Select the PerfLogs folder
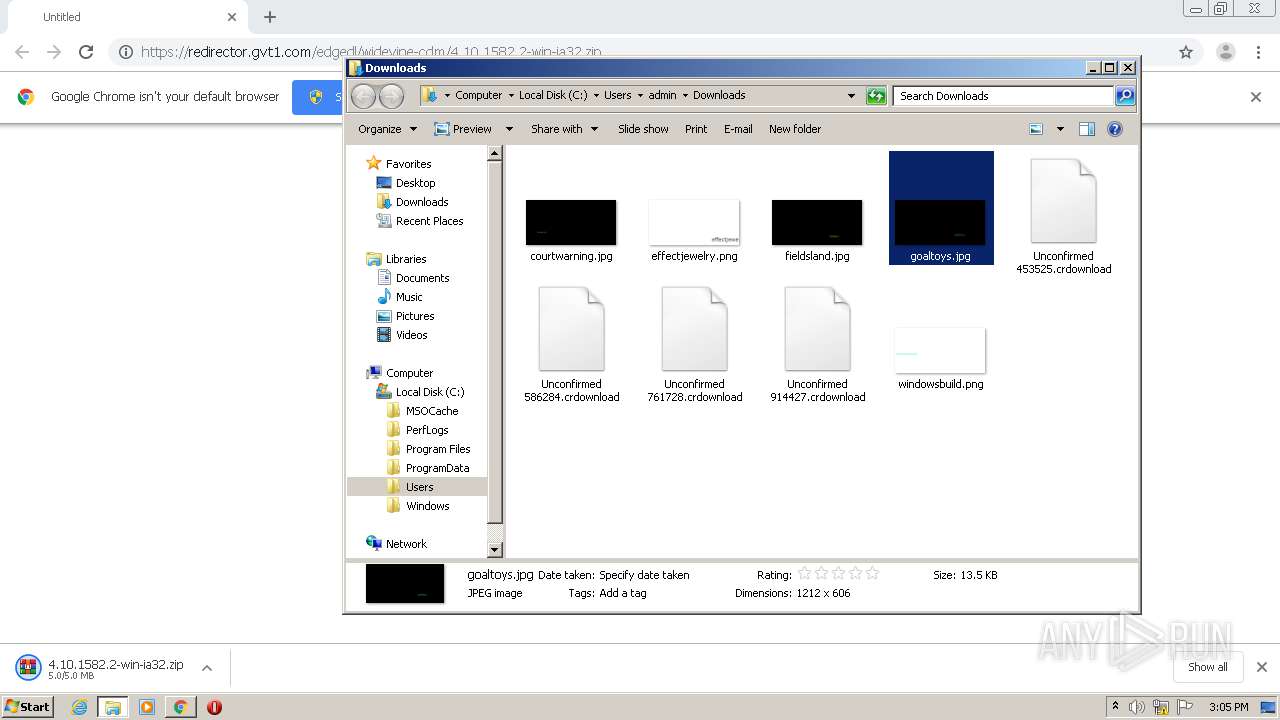The height and width of the screenshot is (720, 1280). [x=418, y=430]
